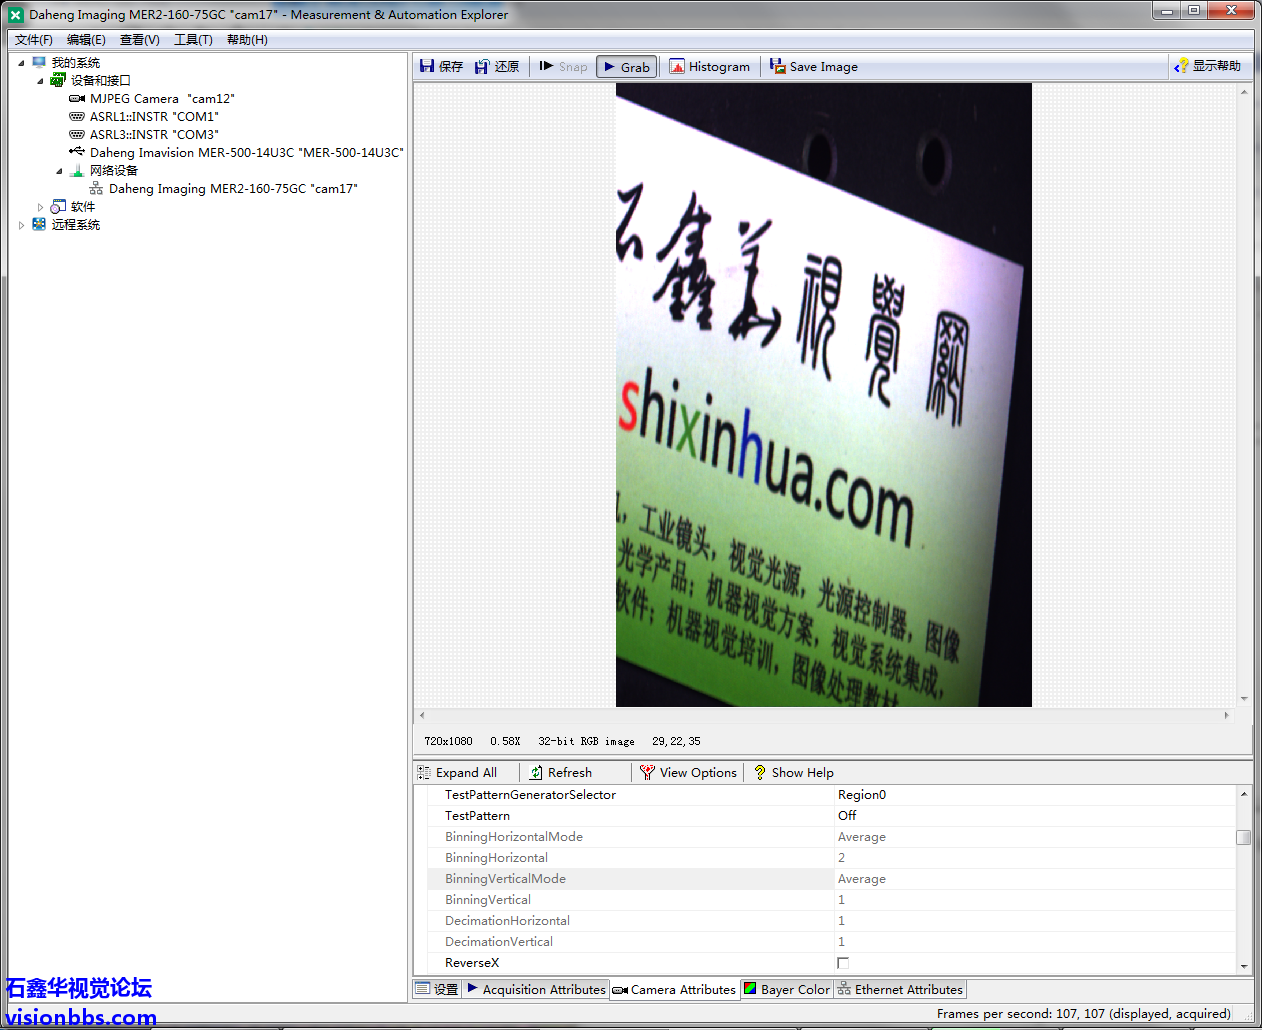Viewport: 1262px width, 1030px height.
Task: Click the Refresh attributes icon
Action: point(537,773)
